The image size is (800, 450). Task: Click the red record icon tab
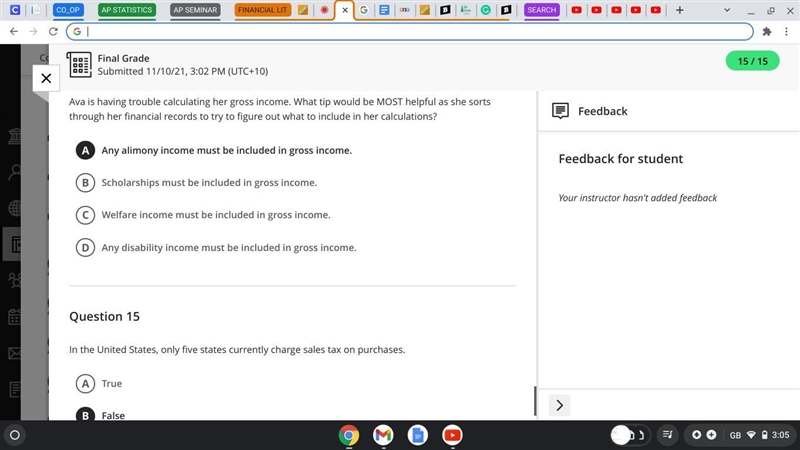pos(324,10)
